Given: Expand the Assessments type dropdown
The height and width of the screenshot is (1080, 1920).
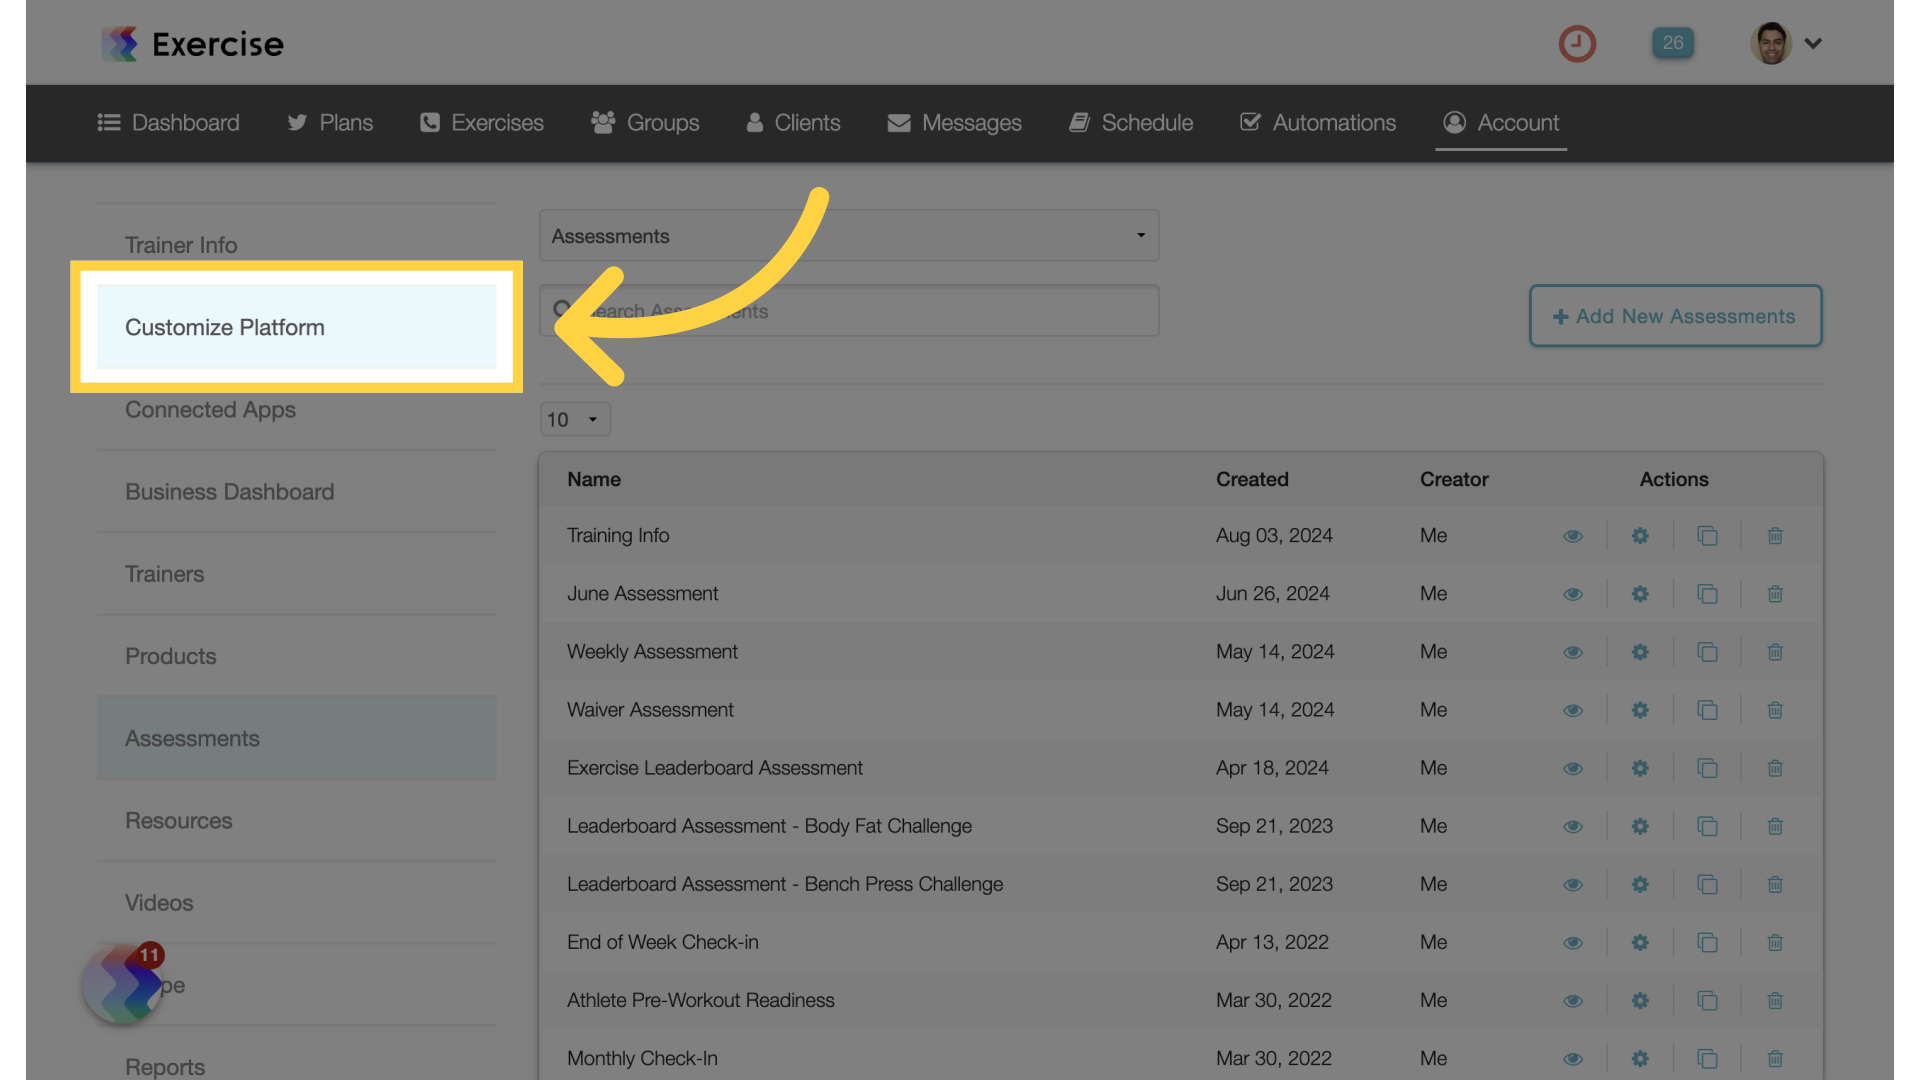Looking at the screenshot, I should [x=849, y=236].
